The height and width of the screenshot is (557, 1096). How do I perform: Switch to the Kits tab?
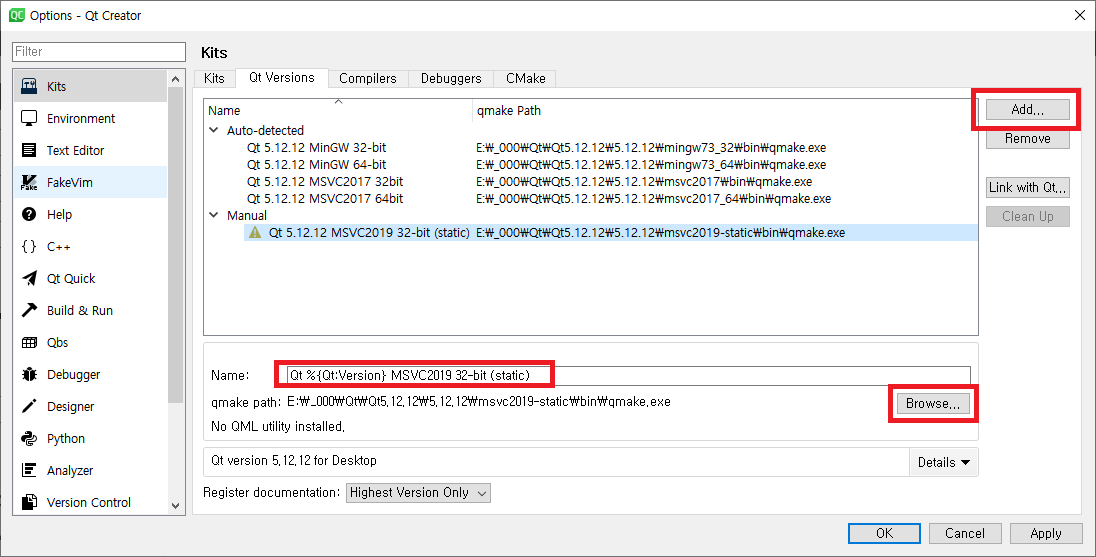click(214, 78)
